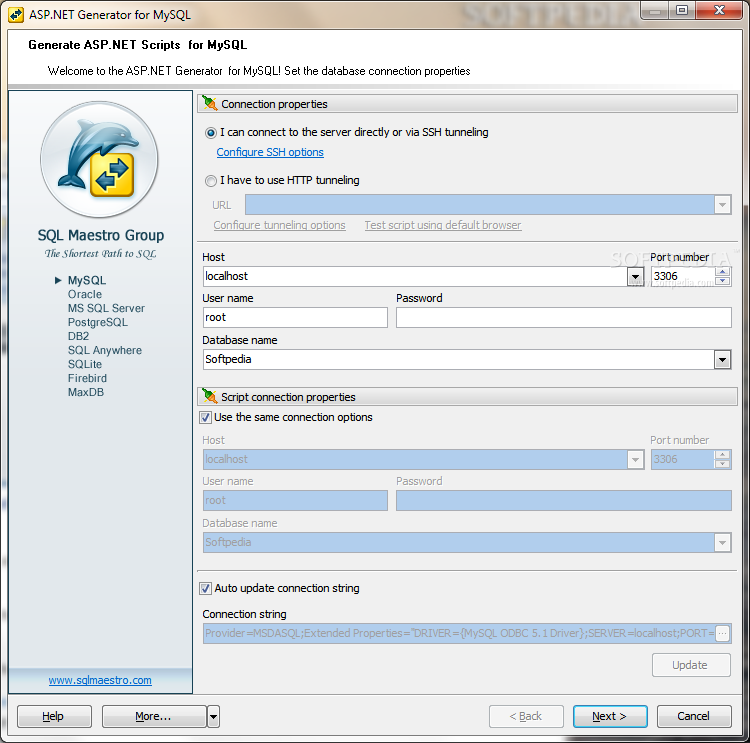
Task: Click Configure tunneling options link
Action: pos(279,225)
